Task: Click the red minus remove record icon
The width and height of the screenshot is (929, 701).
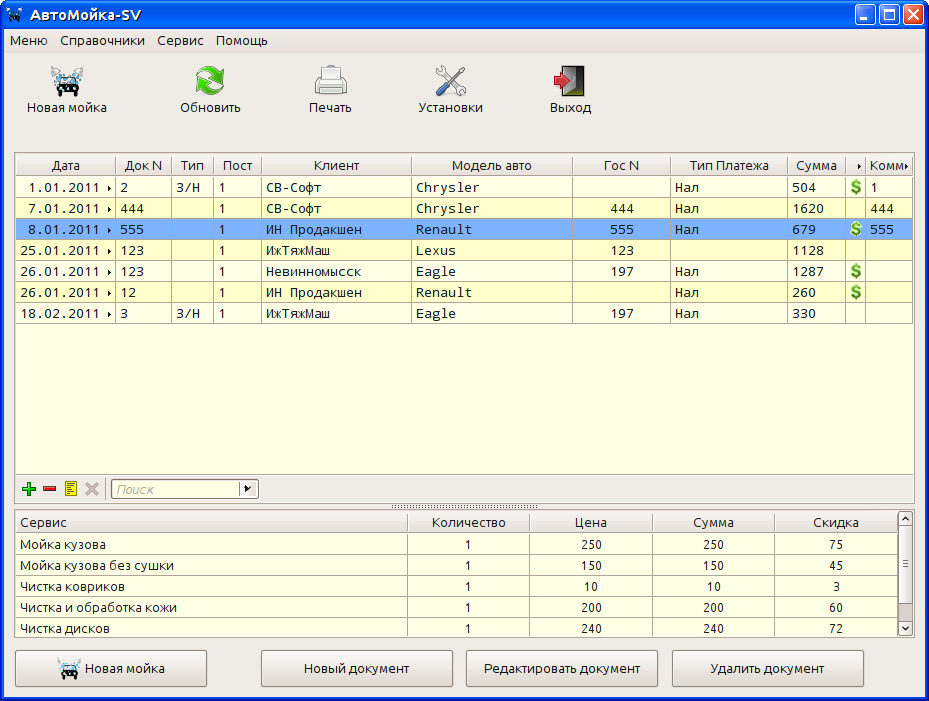Action: tap(50, 489)
